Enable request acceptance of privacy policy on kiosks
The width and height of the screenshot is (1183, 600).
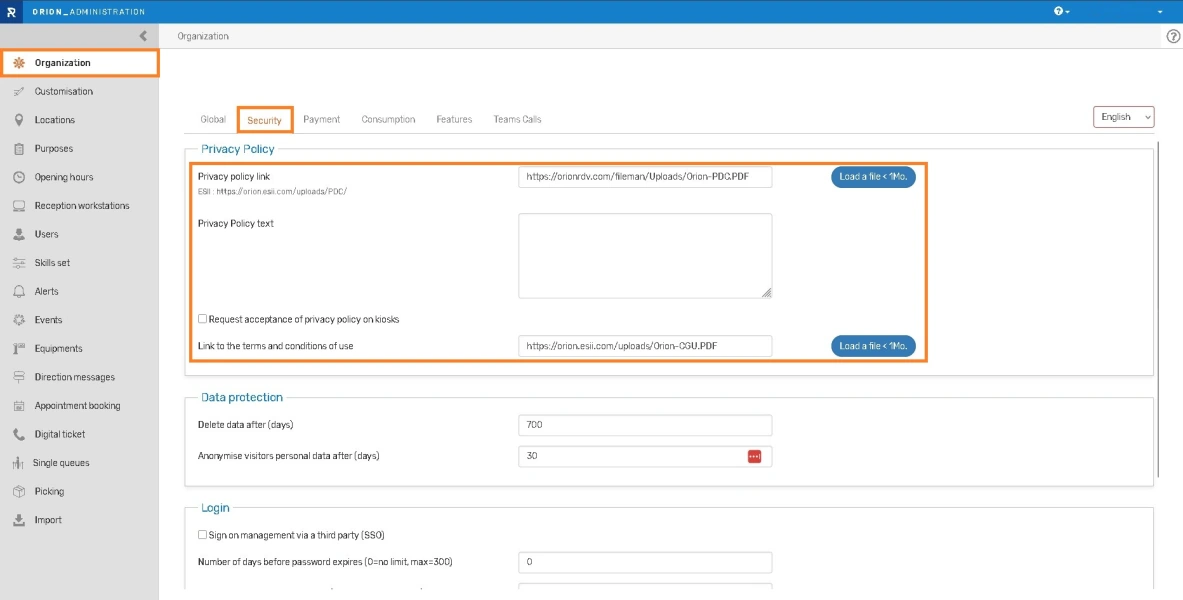(203, 319)
